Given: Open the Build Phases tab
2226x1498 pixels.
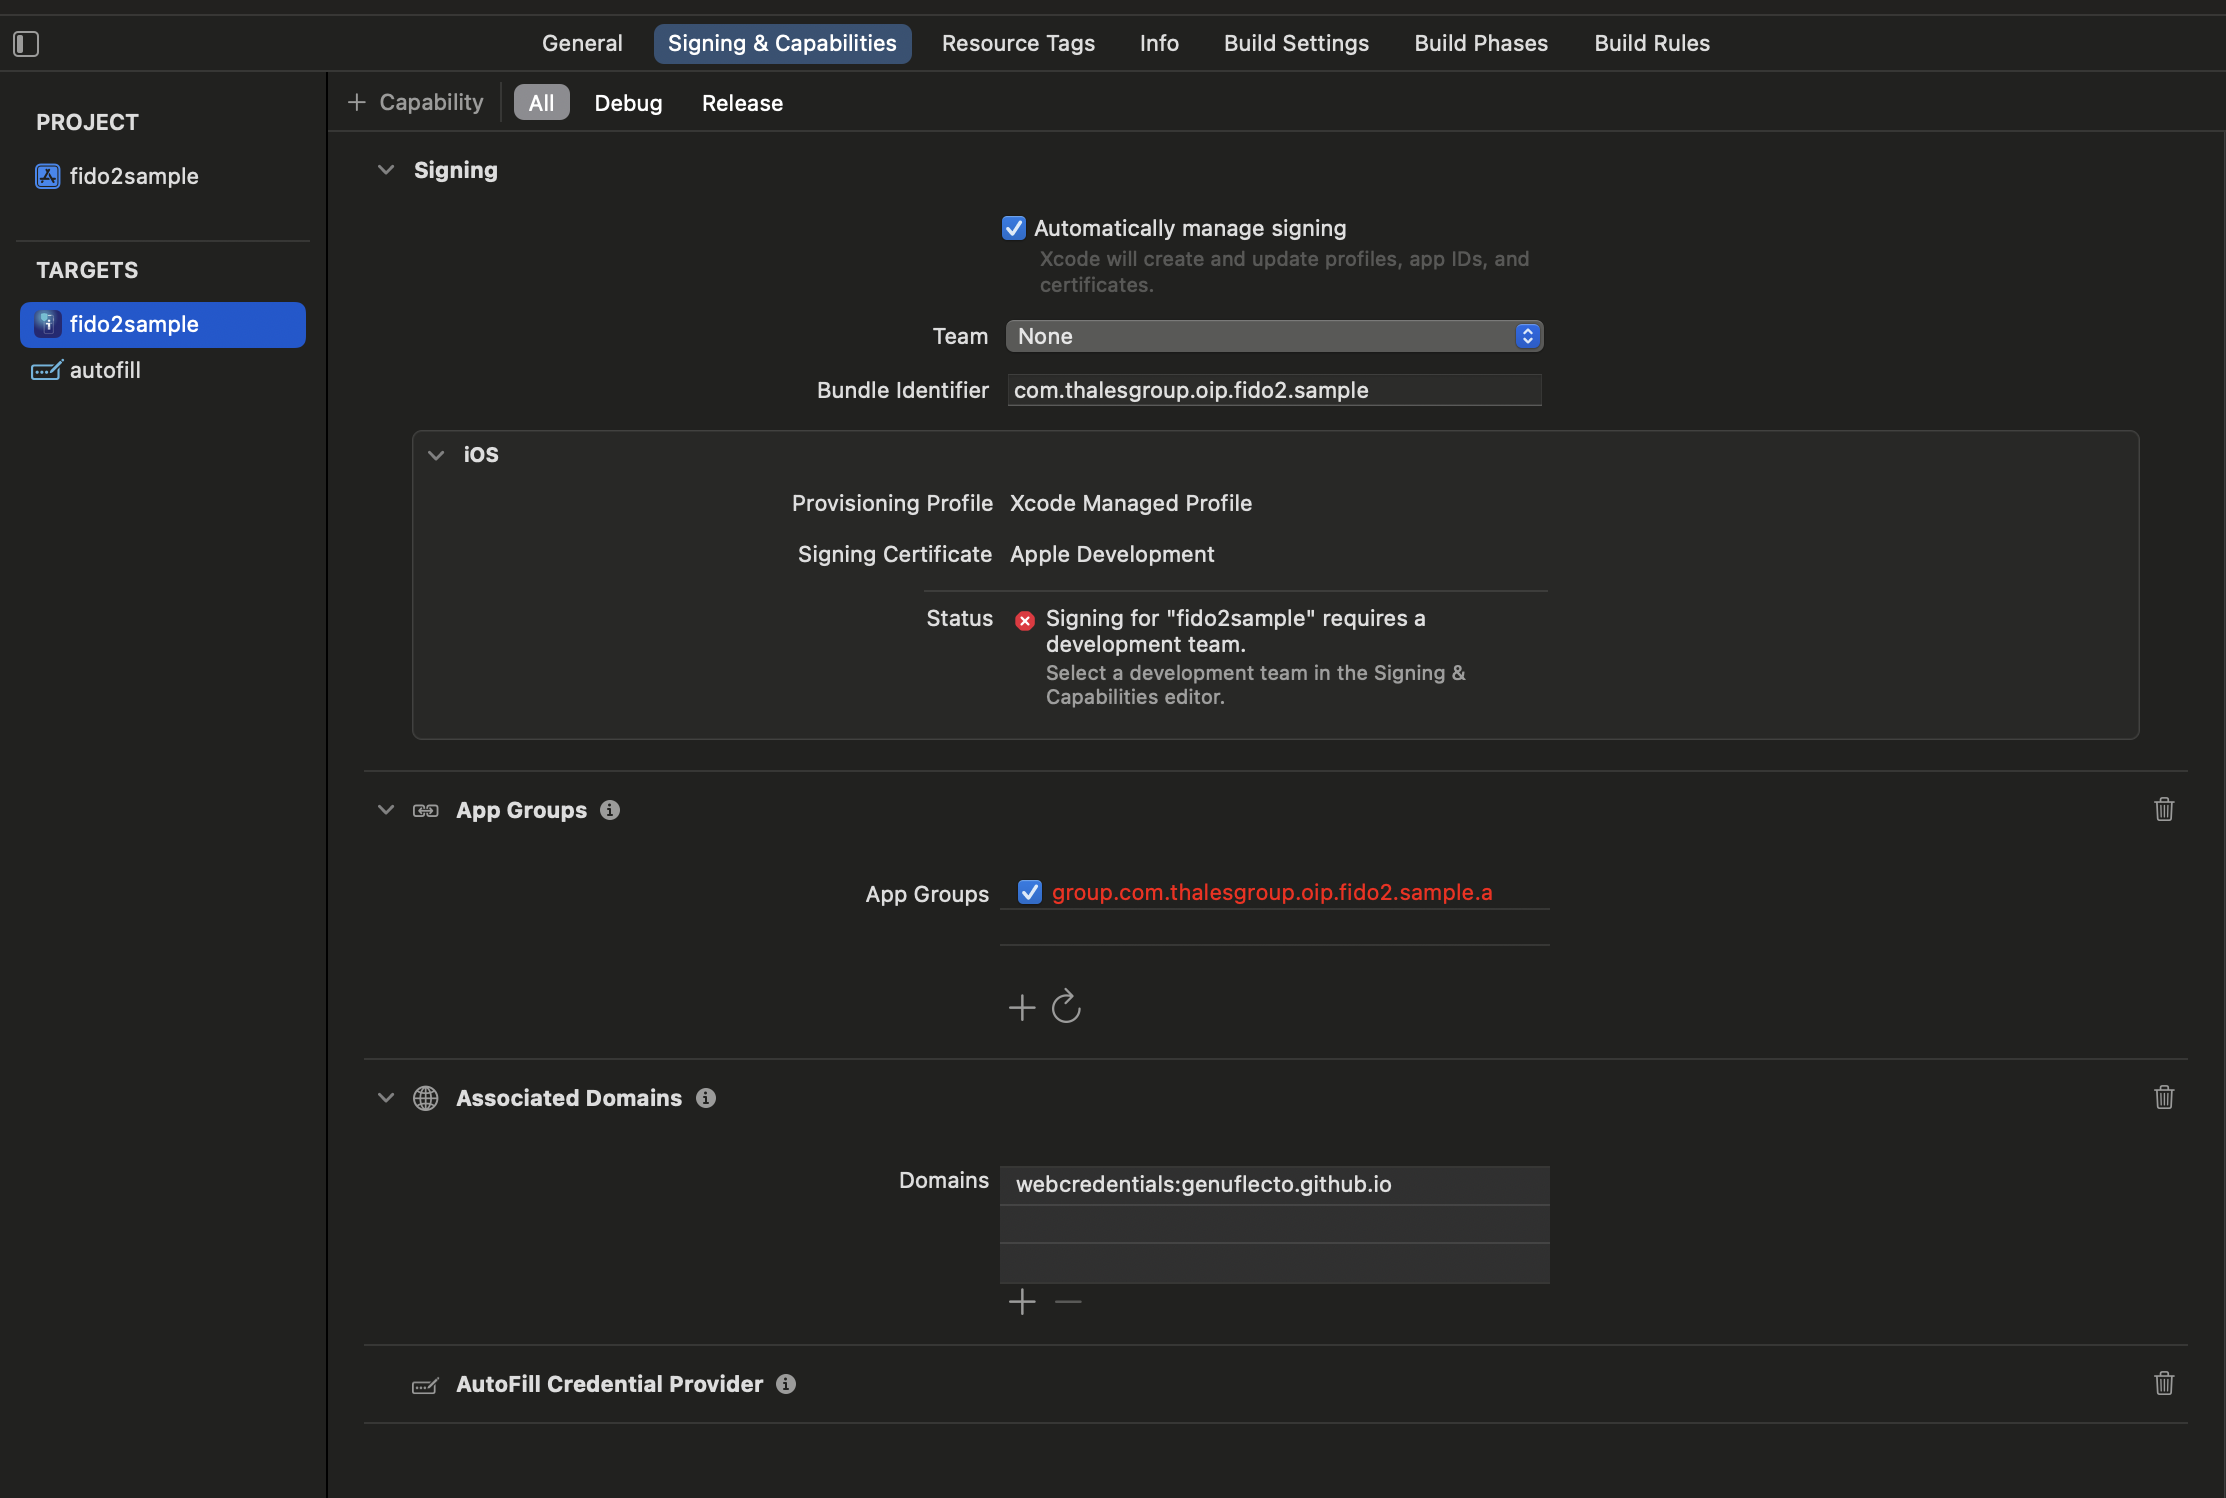Looking at the screenshot, I should [1481, 43].
